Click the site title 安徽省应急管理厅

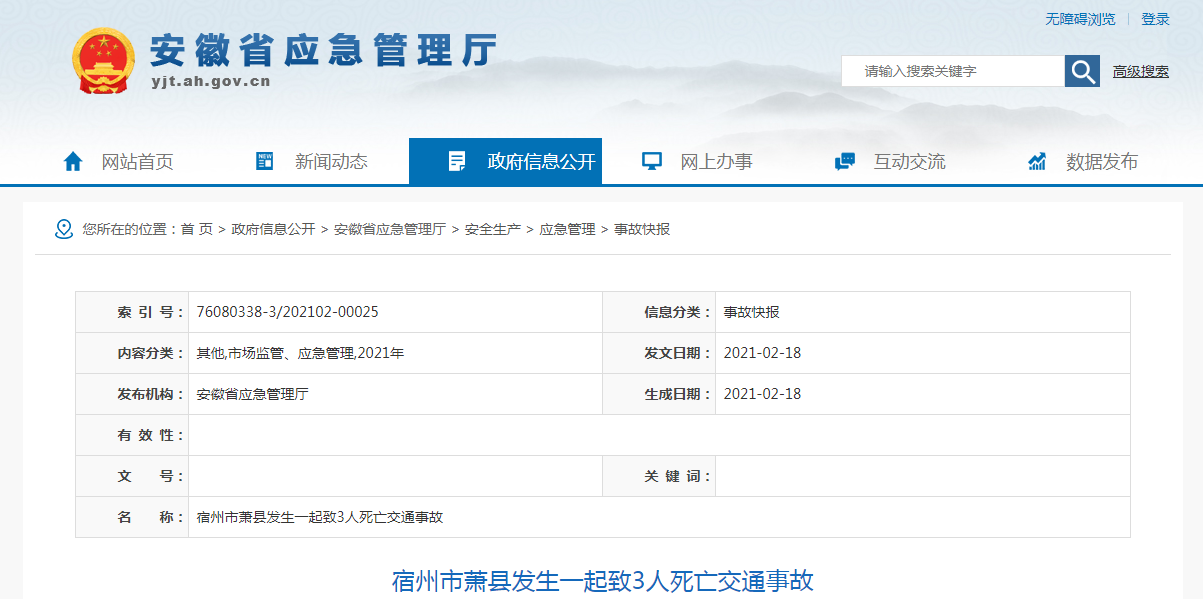point(323,50)
